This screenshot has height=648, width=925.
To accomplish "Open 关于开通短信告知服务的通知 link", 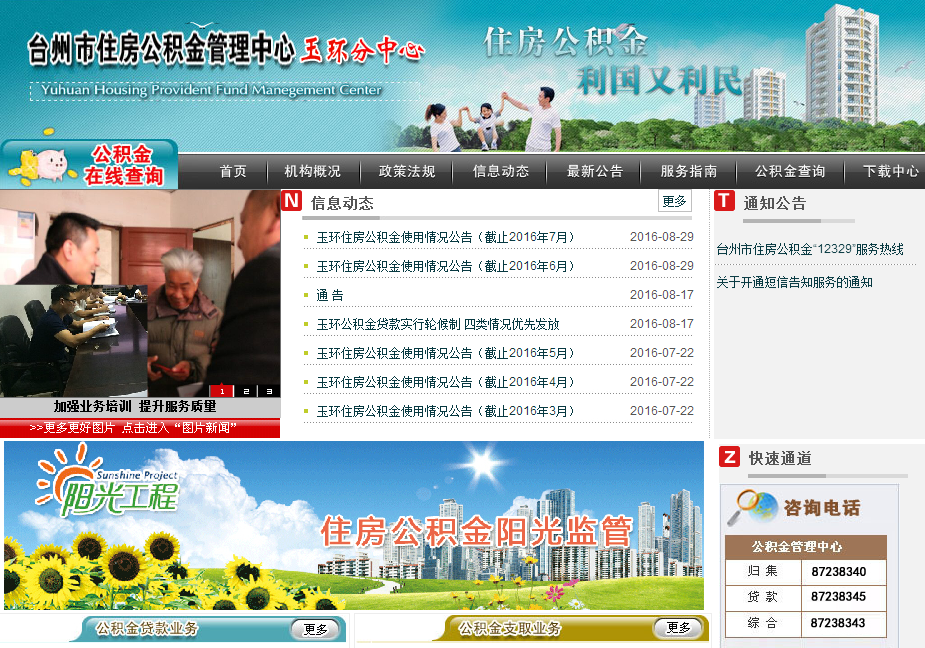I will [794, 282].
